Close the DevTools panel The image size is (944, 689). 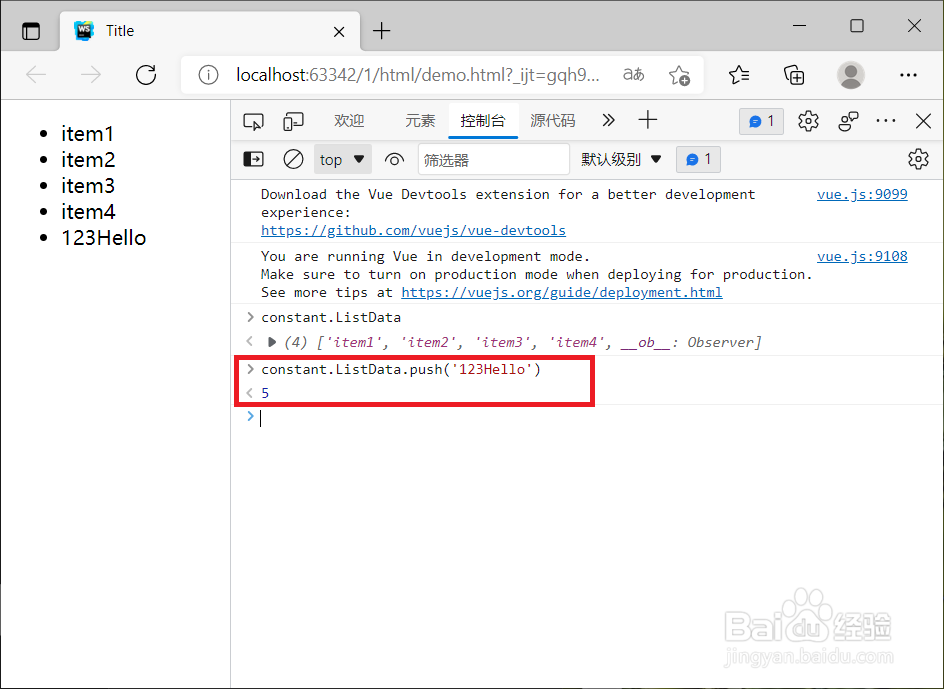pyautogui.click(x=923, y=121)
